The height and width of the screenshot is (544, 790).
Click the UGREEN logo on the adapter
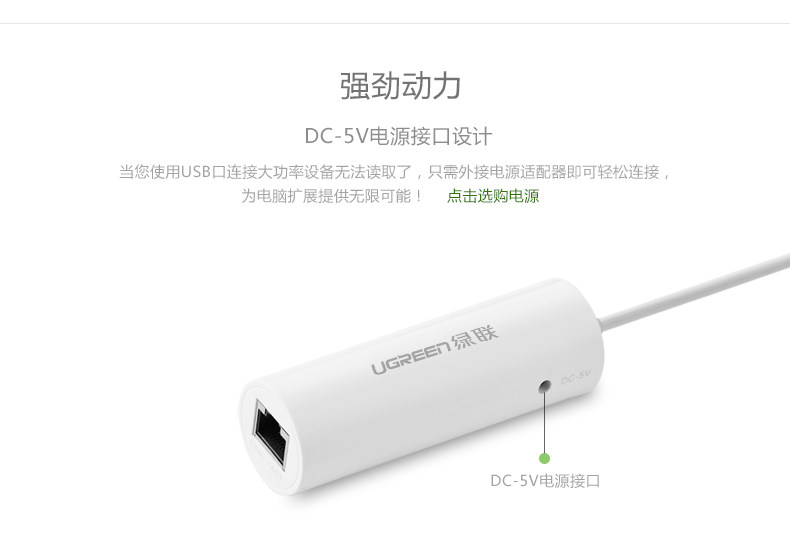pyautogui.click(x=411, y=358)
